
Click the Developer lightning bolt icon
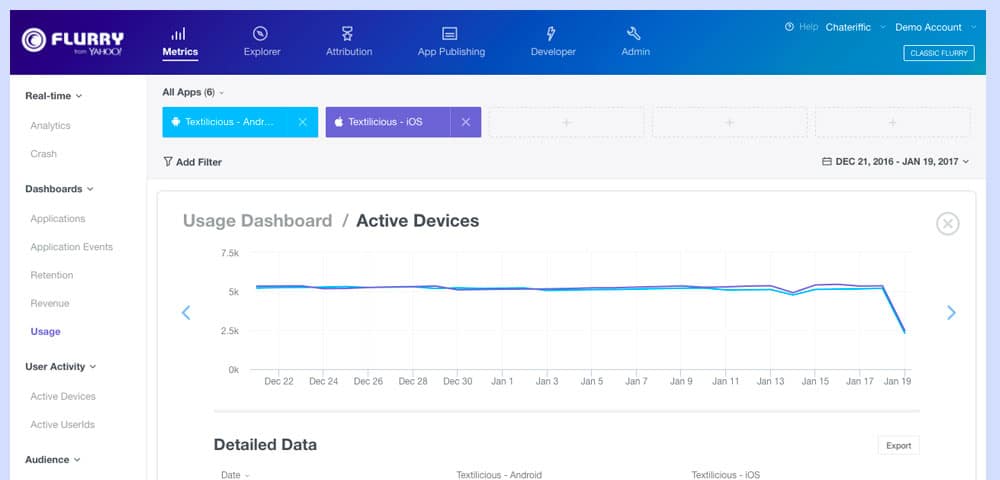click(x=550, y=34)
